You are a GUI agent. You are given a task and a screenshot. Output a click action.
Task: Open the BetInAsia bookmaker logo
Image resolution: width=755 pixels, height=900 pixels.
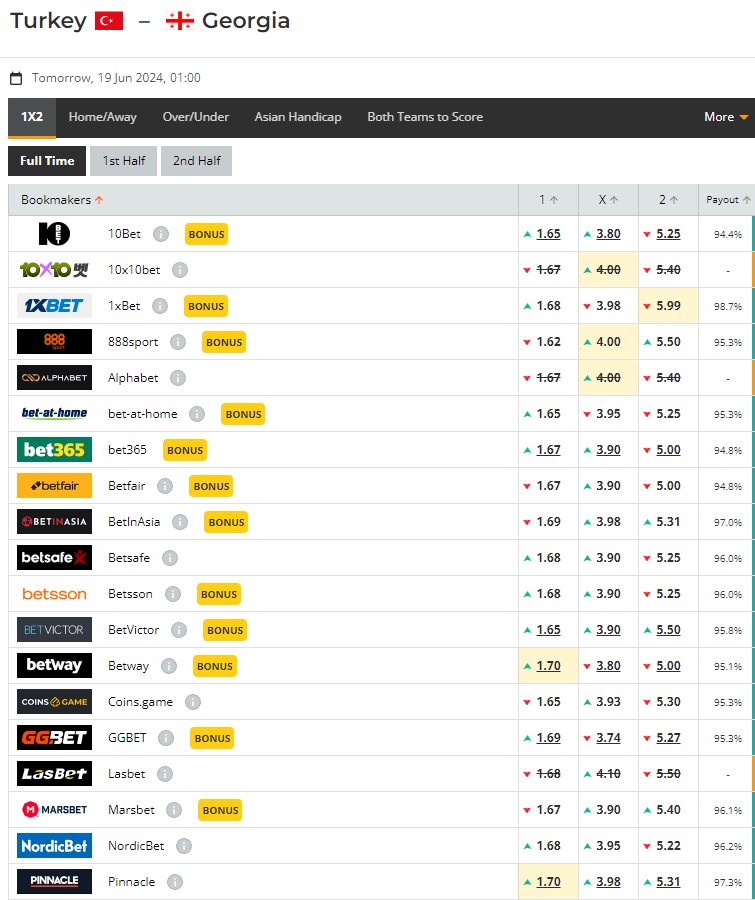pos(54,522)
